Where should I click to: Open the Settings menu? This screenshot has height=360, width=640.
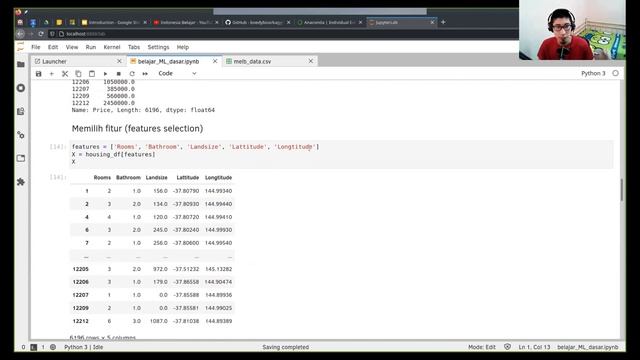pyautogui.click(x=158, y=47)
